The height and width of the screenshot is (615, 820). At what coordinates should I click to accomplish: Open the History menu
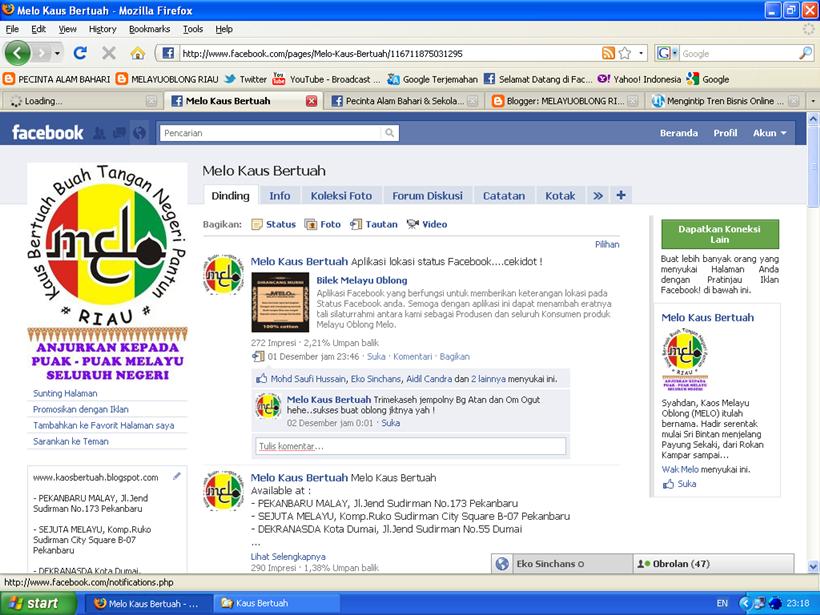(102, 29)
